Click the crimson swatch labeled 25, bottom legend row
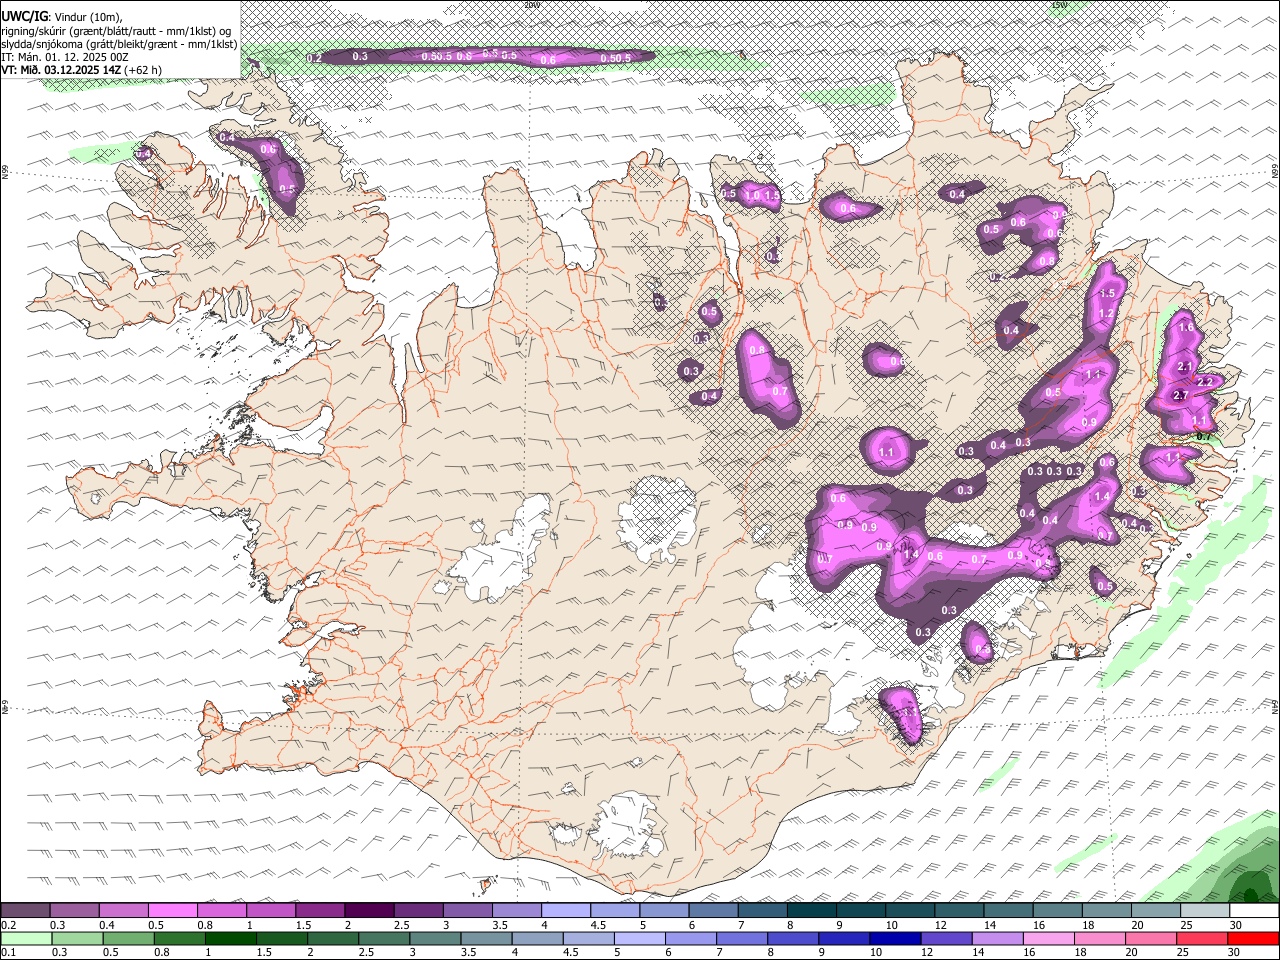This screenshot has height=960, width=1280. coord(1203,939)
